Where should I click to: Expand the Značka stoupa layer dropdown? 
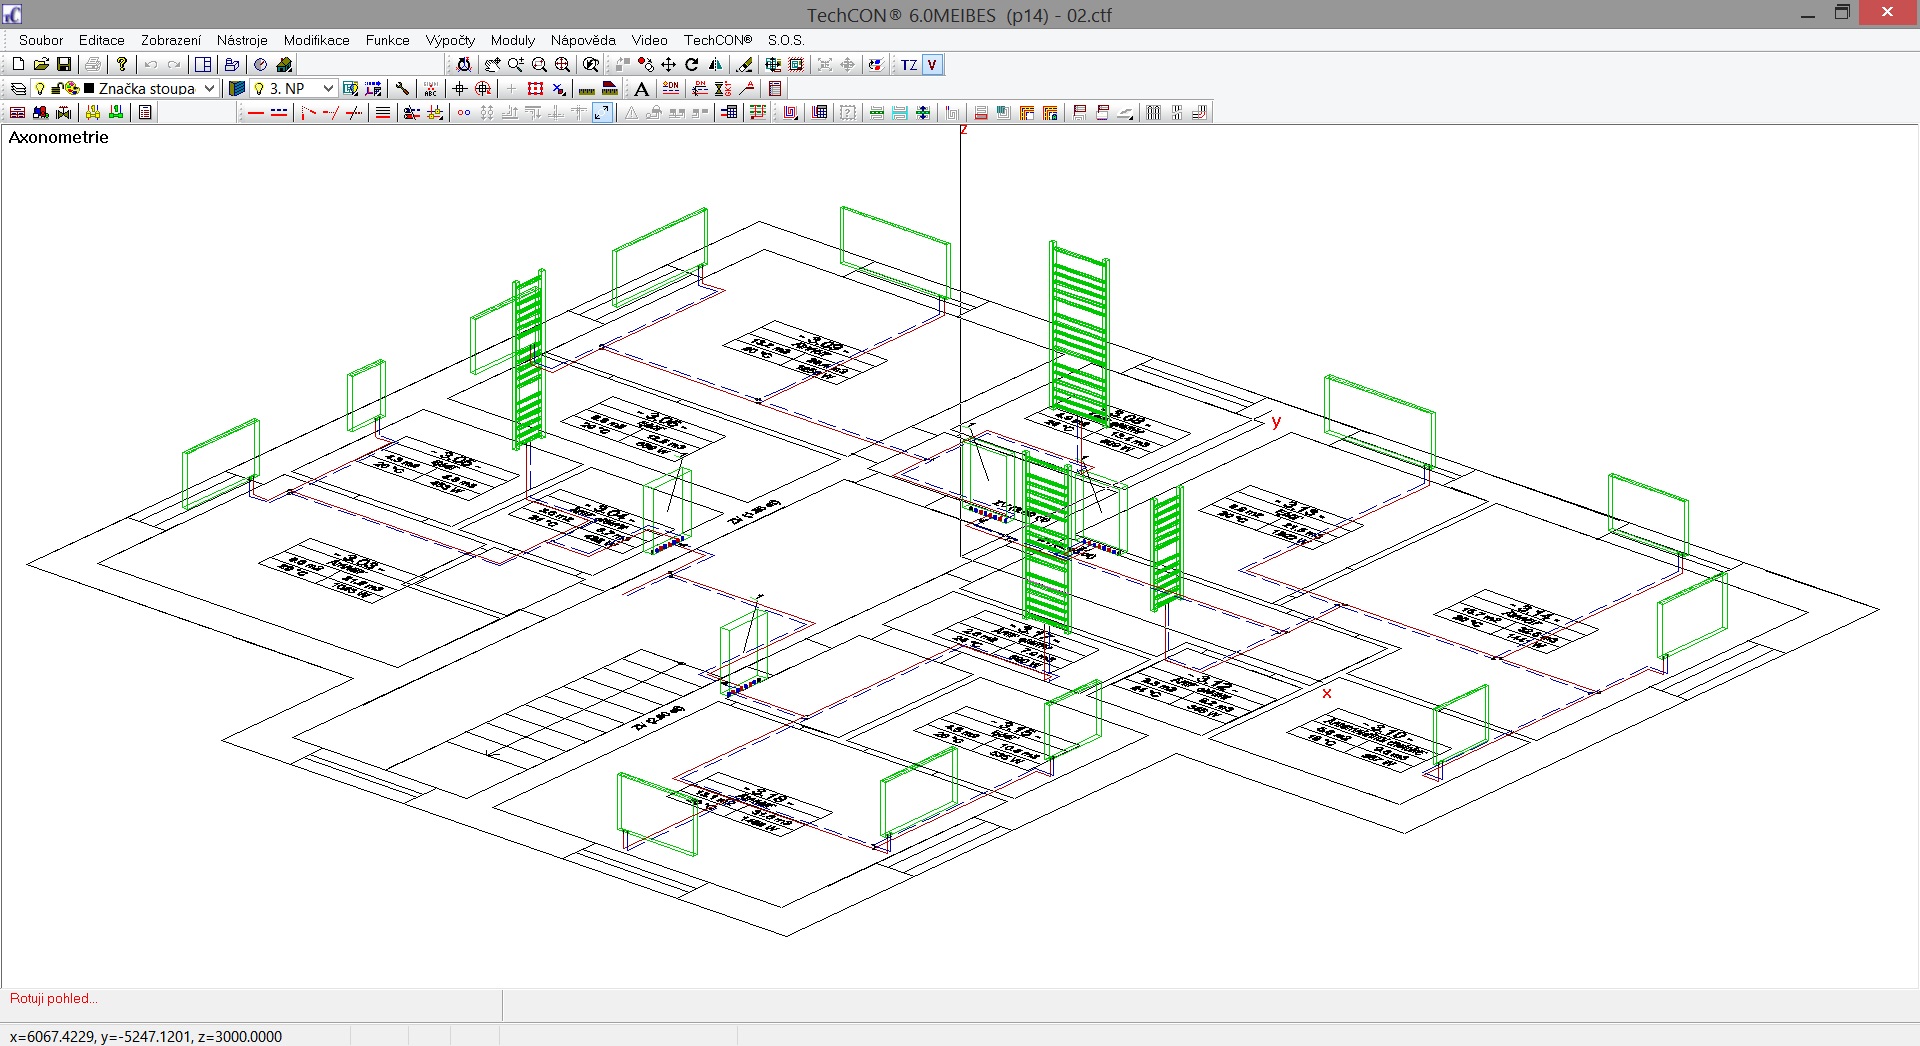[x=209, y=89]
